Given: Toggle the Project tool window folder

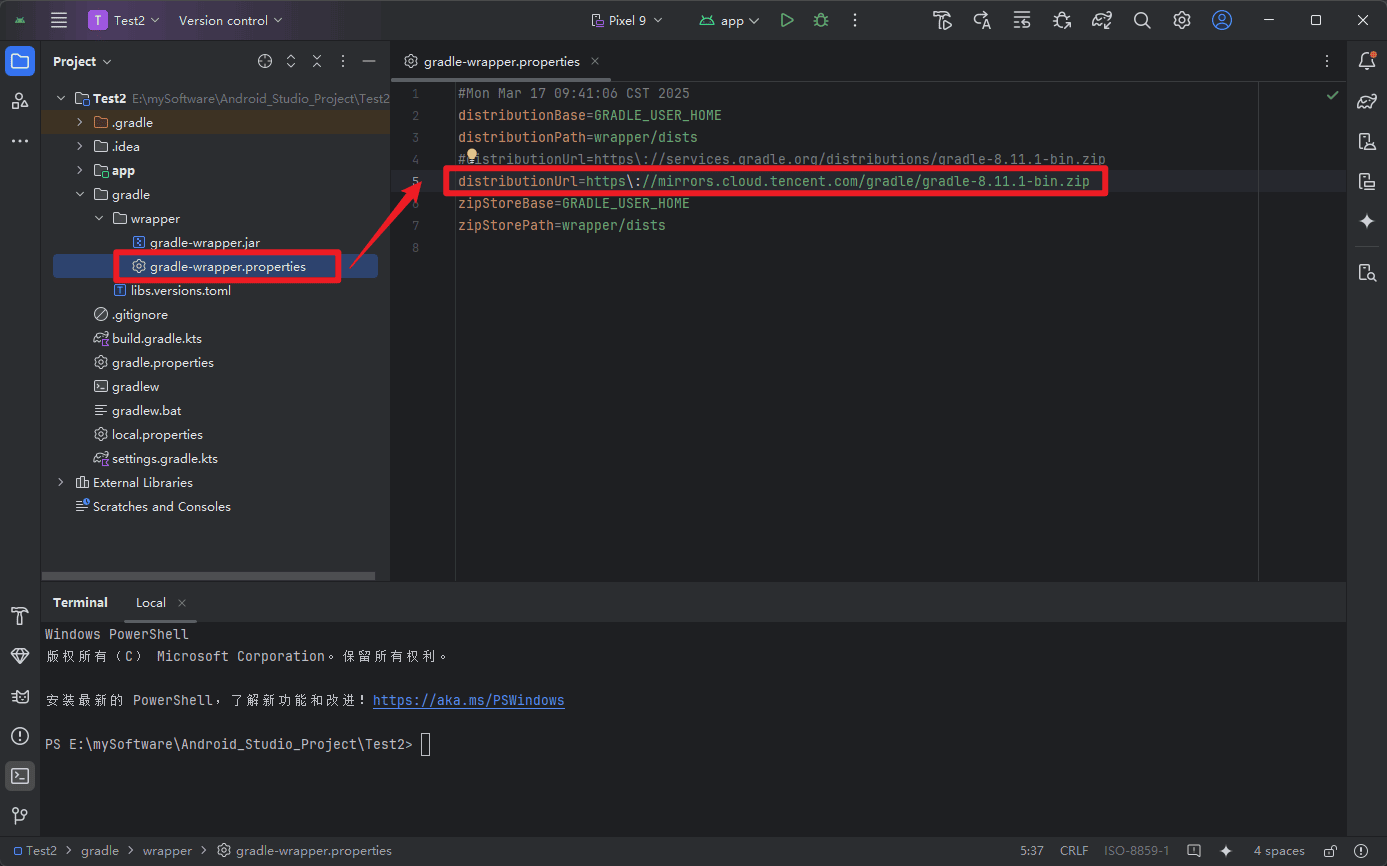Looking at the screenshot, I should [20, 61].
